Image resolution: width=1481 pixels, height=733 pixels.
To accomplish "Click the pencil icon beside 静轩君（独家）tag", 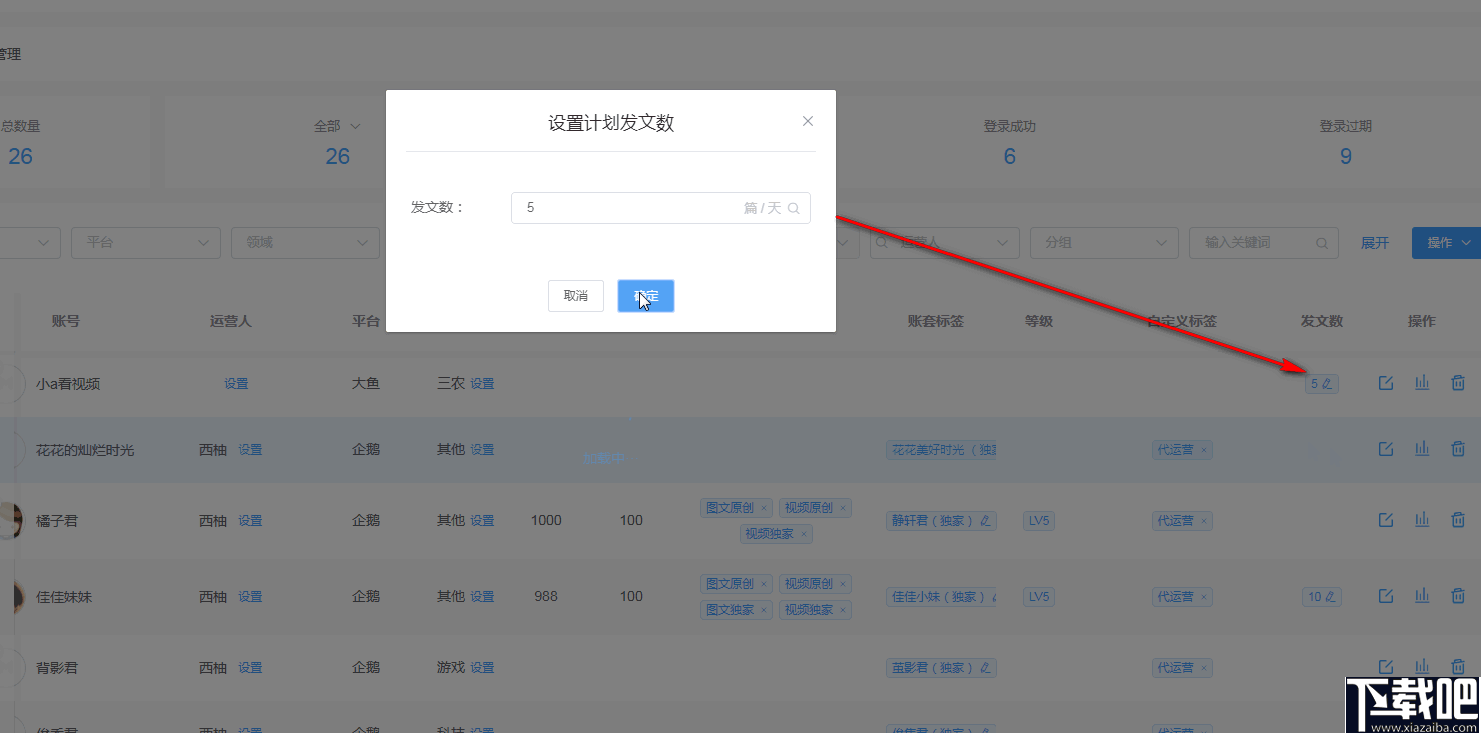I will tap(987, 520).
